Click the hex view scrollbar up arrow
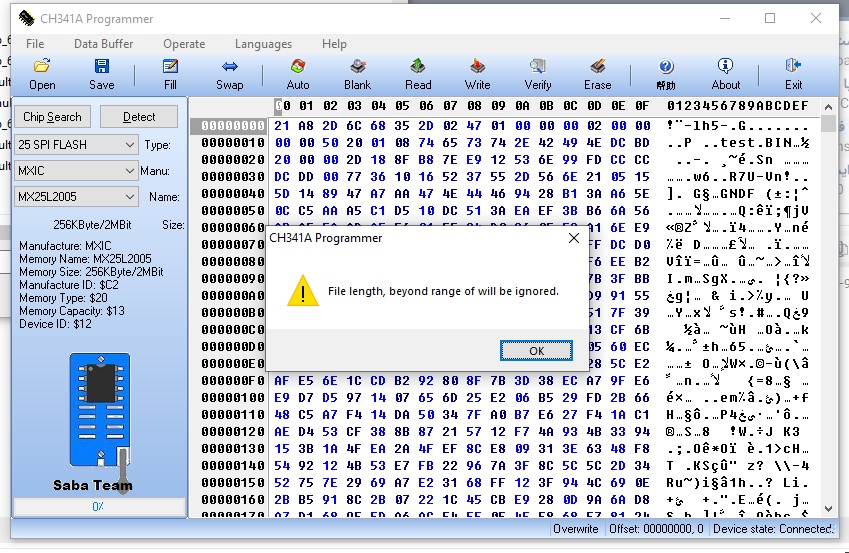This screenshot has height=553, width=849. pos(828,107)
